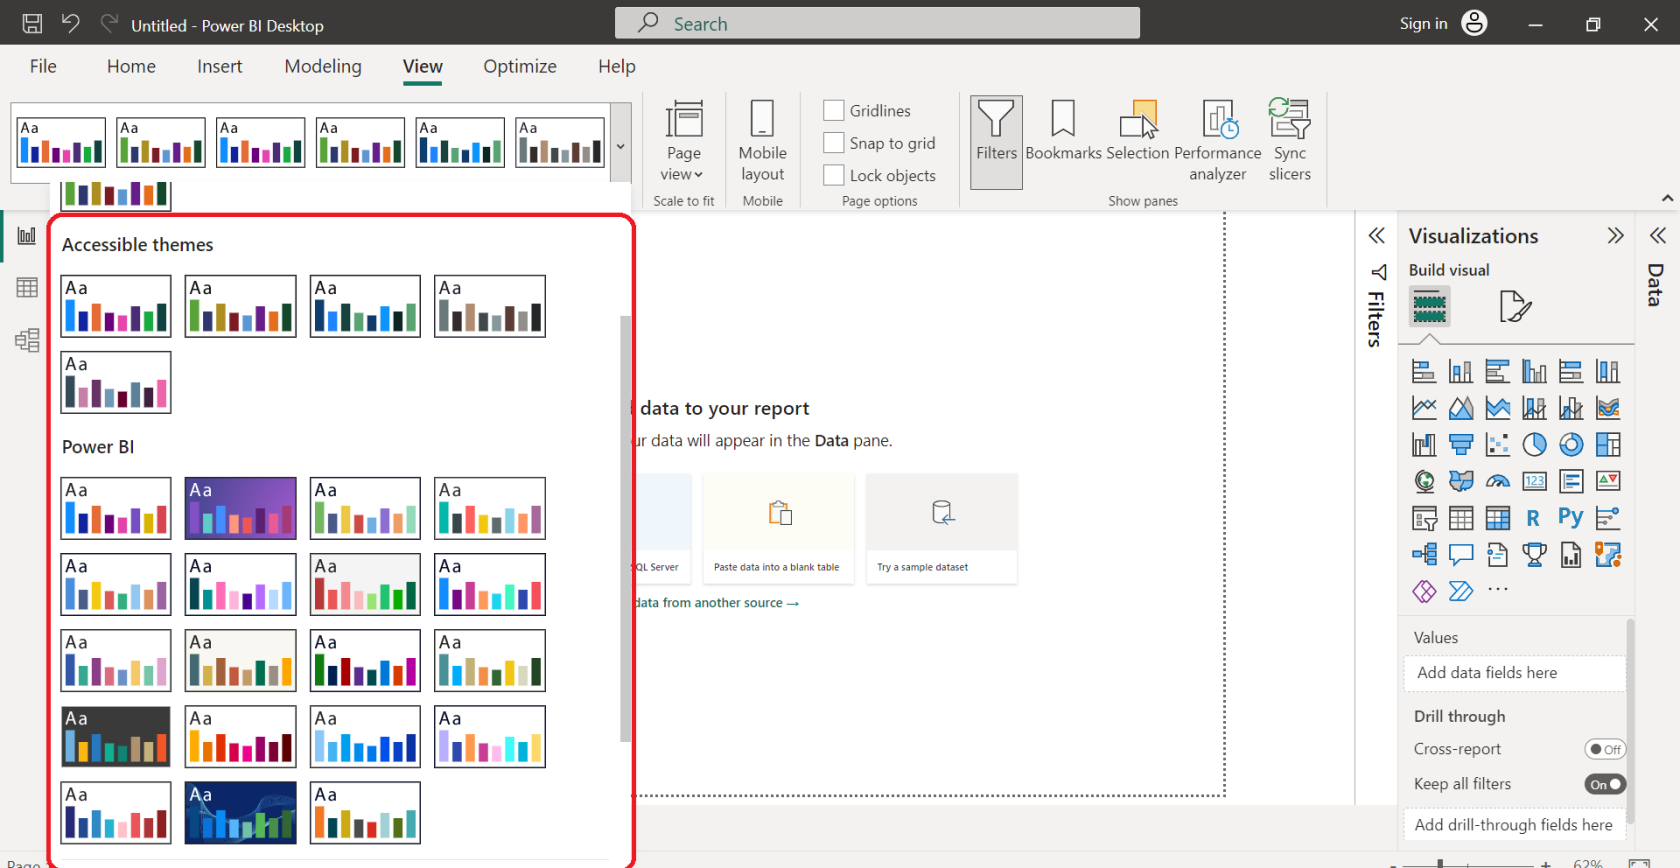Open the Insert ribbon tab
The image size is (1680, 868).
(219, 66)
